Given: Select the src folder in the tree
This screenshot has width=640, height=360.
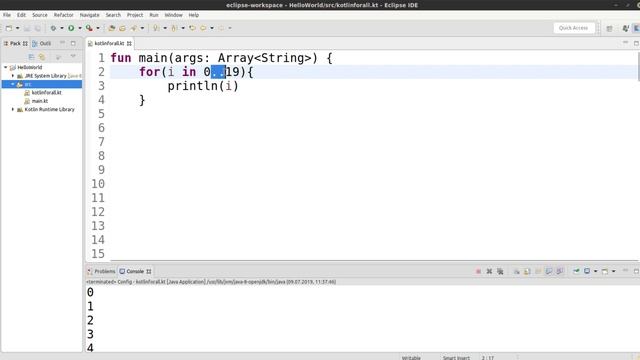Looking at the screenshot, I should [42, 84].
